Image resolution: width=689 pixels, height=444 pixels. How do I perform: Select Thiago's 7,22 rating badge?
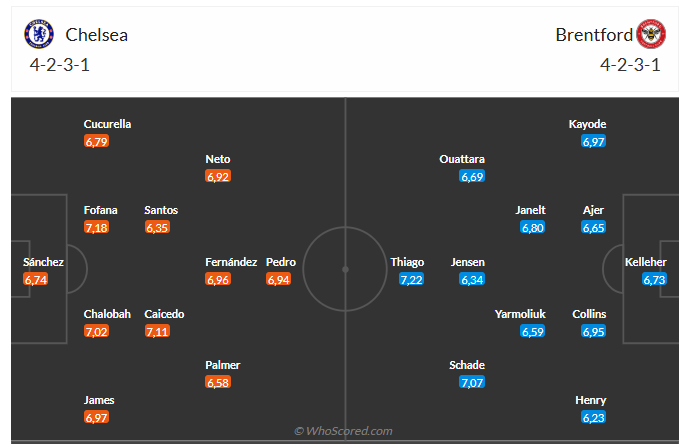point(411,279)
